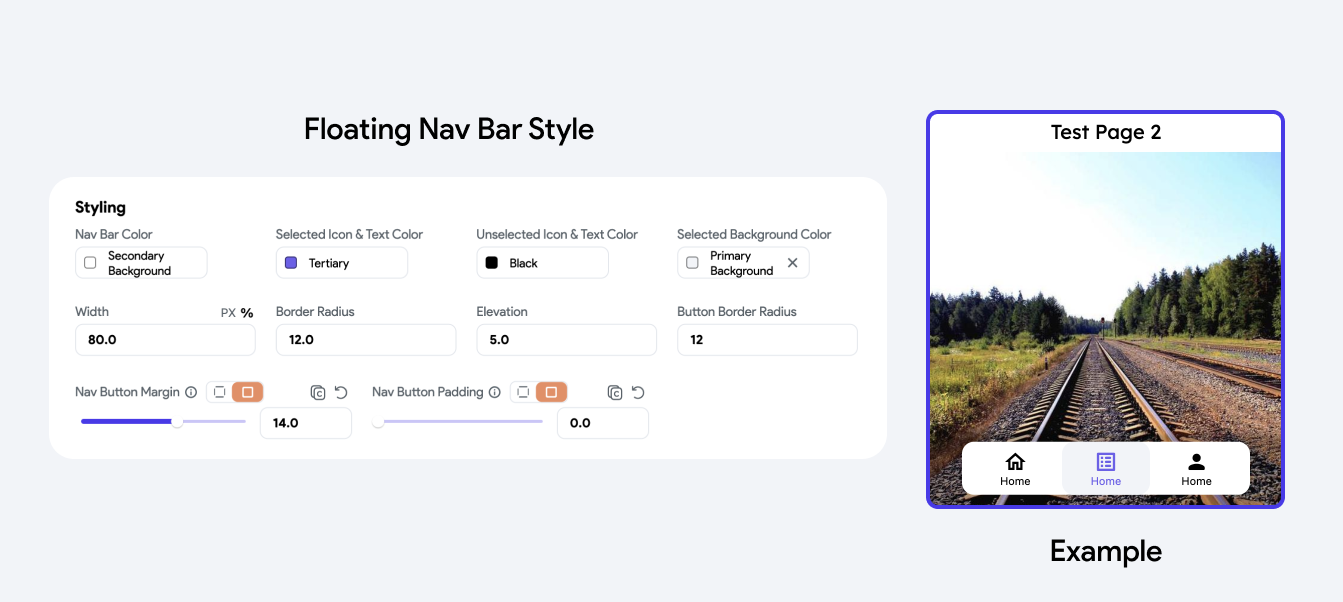Open the Nav Bar Color picker
1343x602 pixels.
141,263
